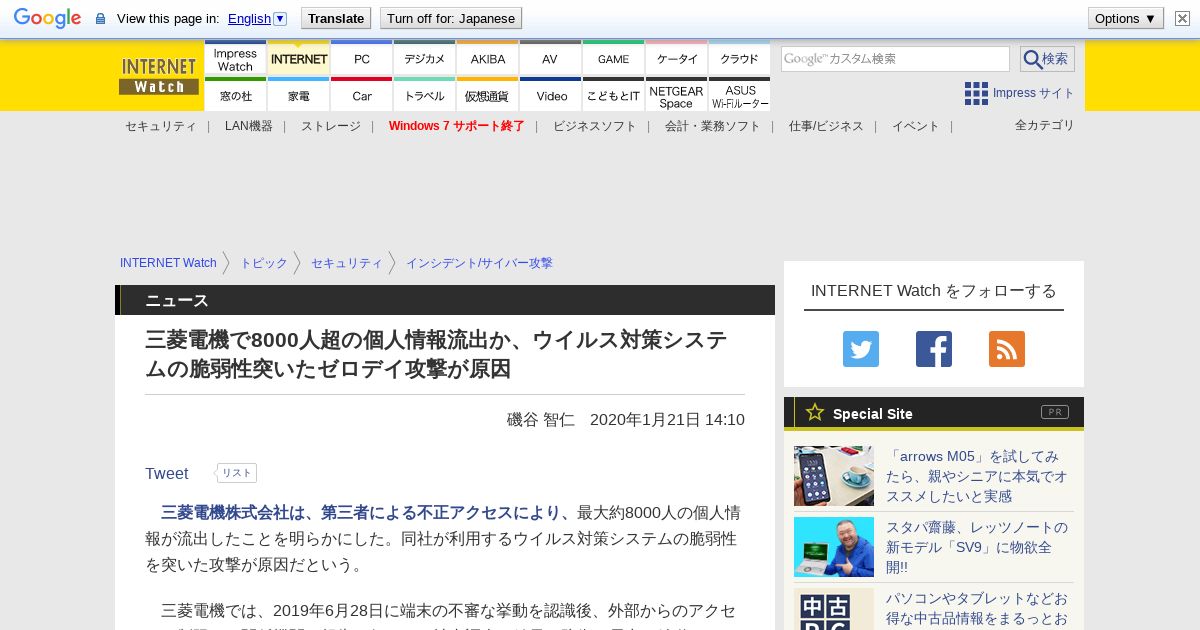
Task: Open Windows 7 サポート終了 link
Action: 457,126
